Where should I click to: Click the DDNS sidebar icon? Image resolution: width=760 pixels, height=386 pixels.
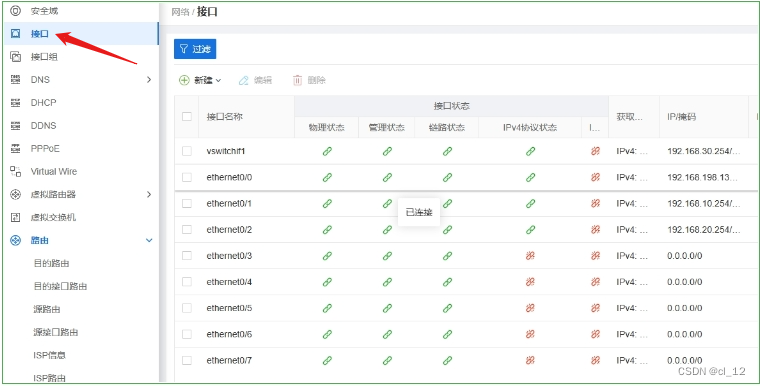coord(16,126)
